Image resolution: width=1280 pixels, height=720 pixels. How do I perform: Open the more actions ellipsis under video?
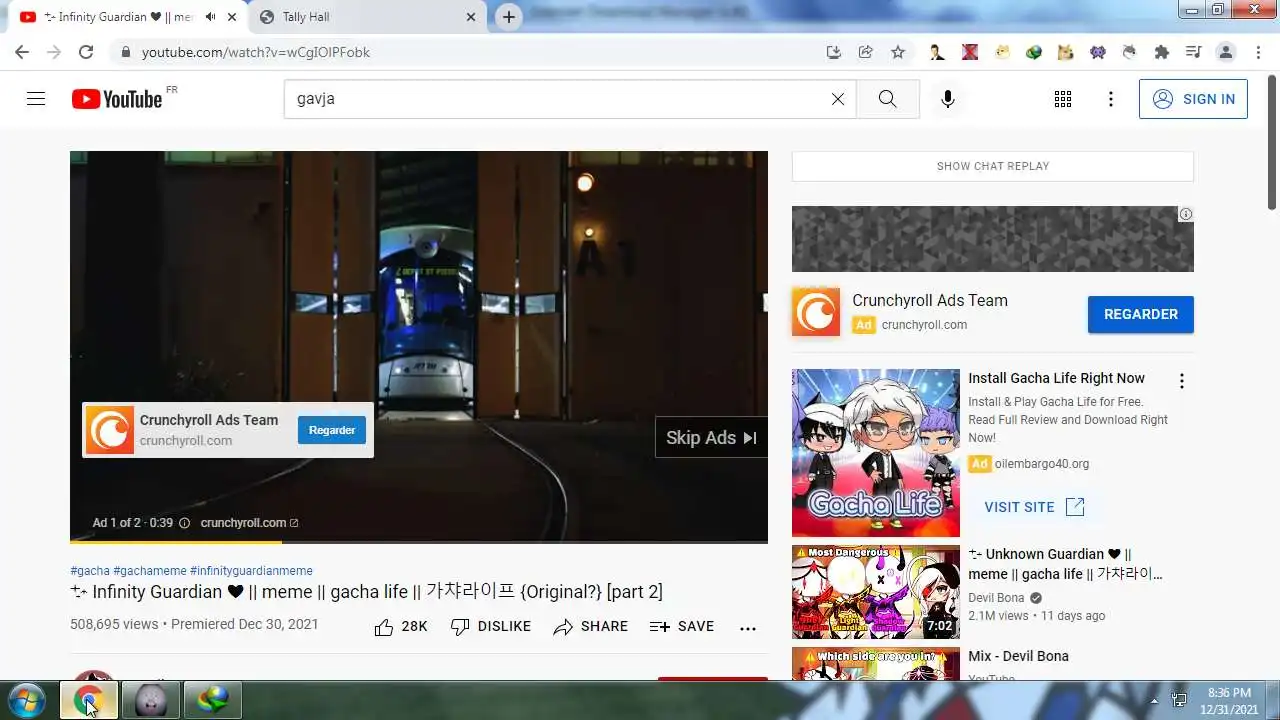(748, 628)
